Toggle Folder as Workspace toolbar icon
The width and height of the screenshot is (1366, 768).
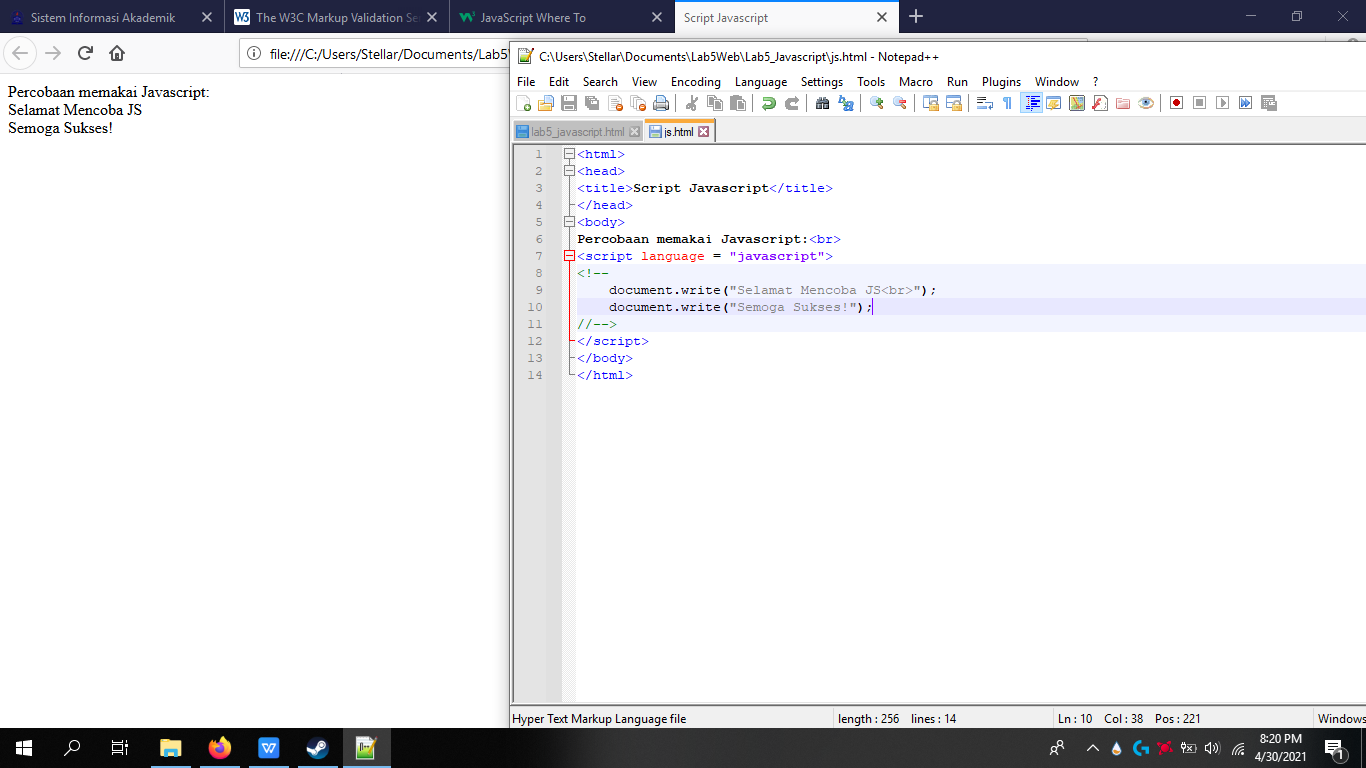click(x=1122, y=103)
